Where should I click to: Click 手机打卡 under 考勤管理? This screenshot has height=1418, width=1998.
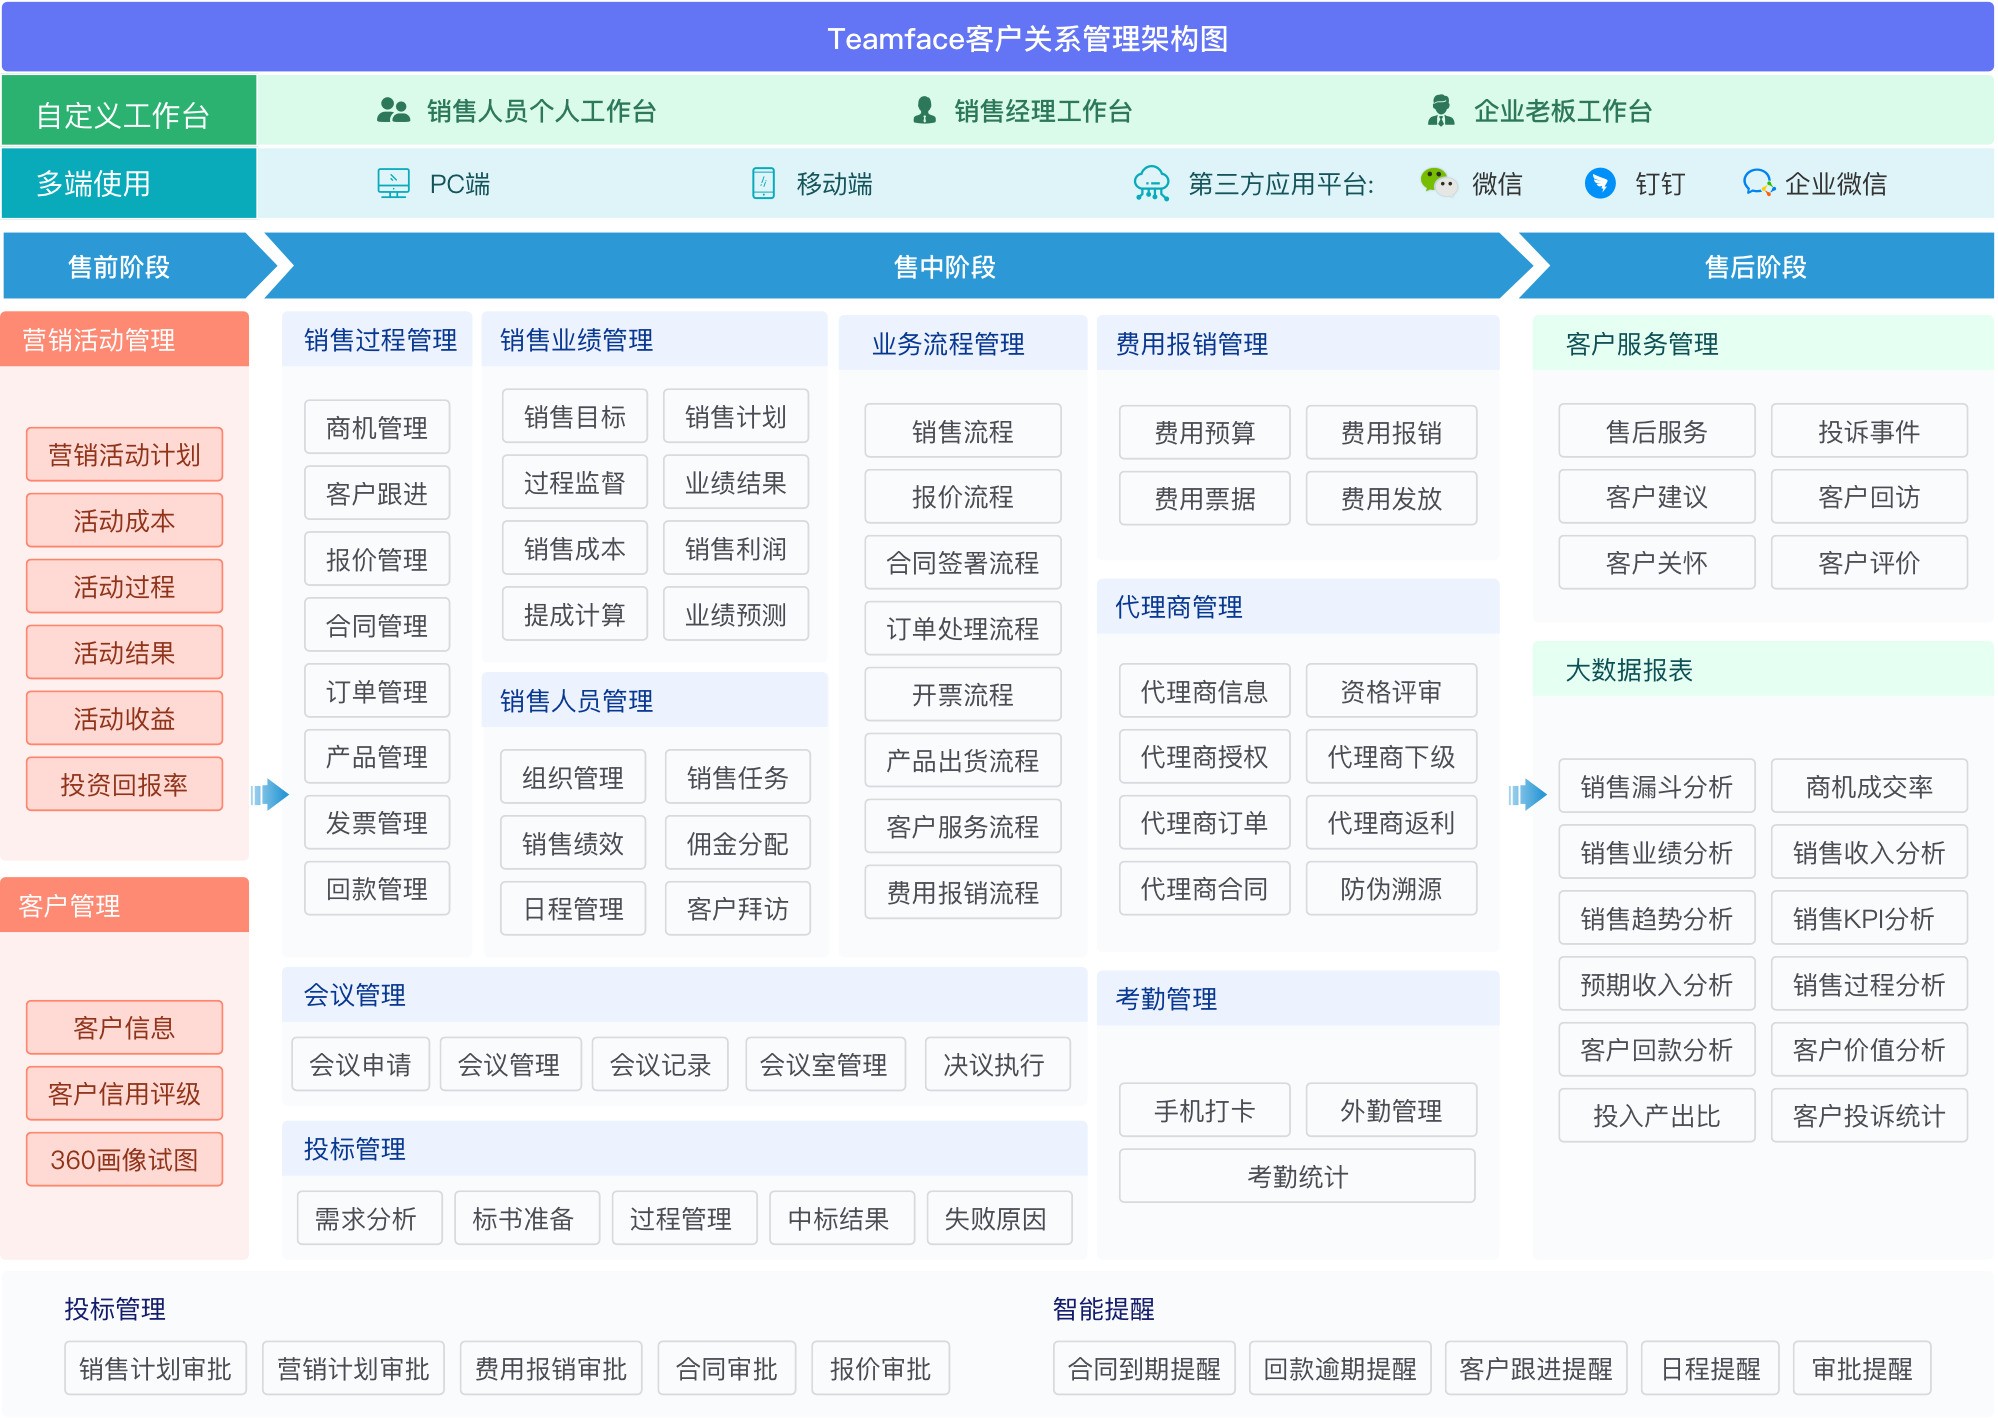[x=1204, y=1109]
